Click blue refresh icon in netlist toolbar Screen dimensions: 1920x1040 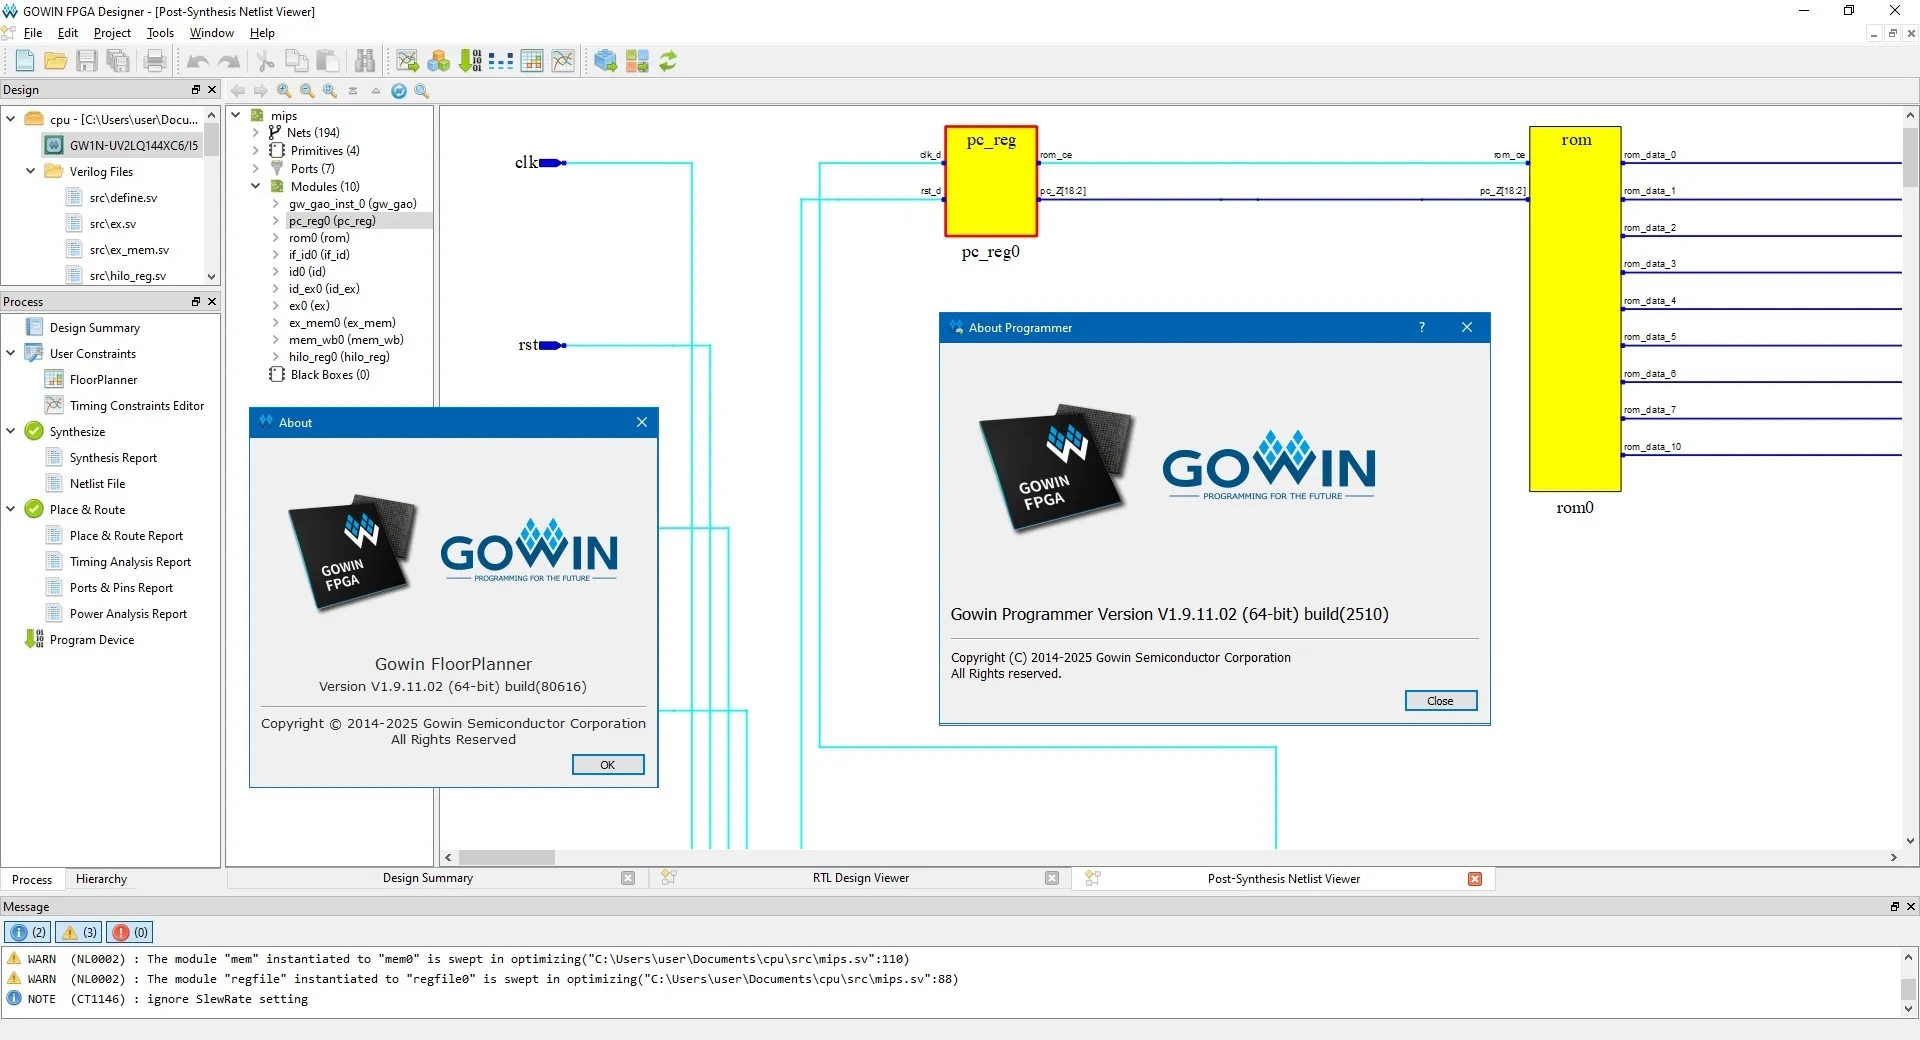[399, 91]
